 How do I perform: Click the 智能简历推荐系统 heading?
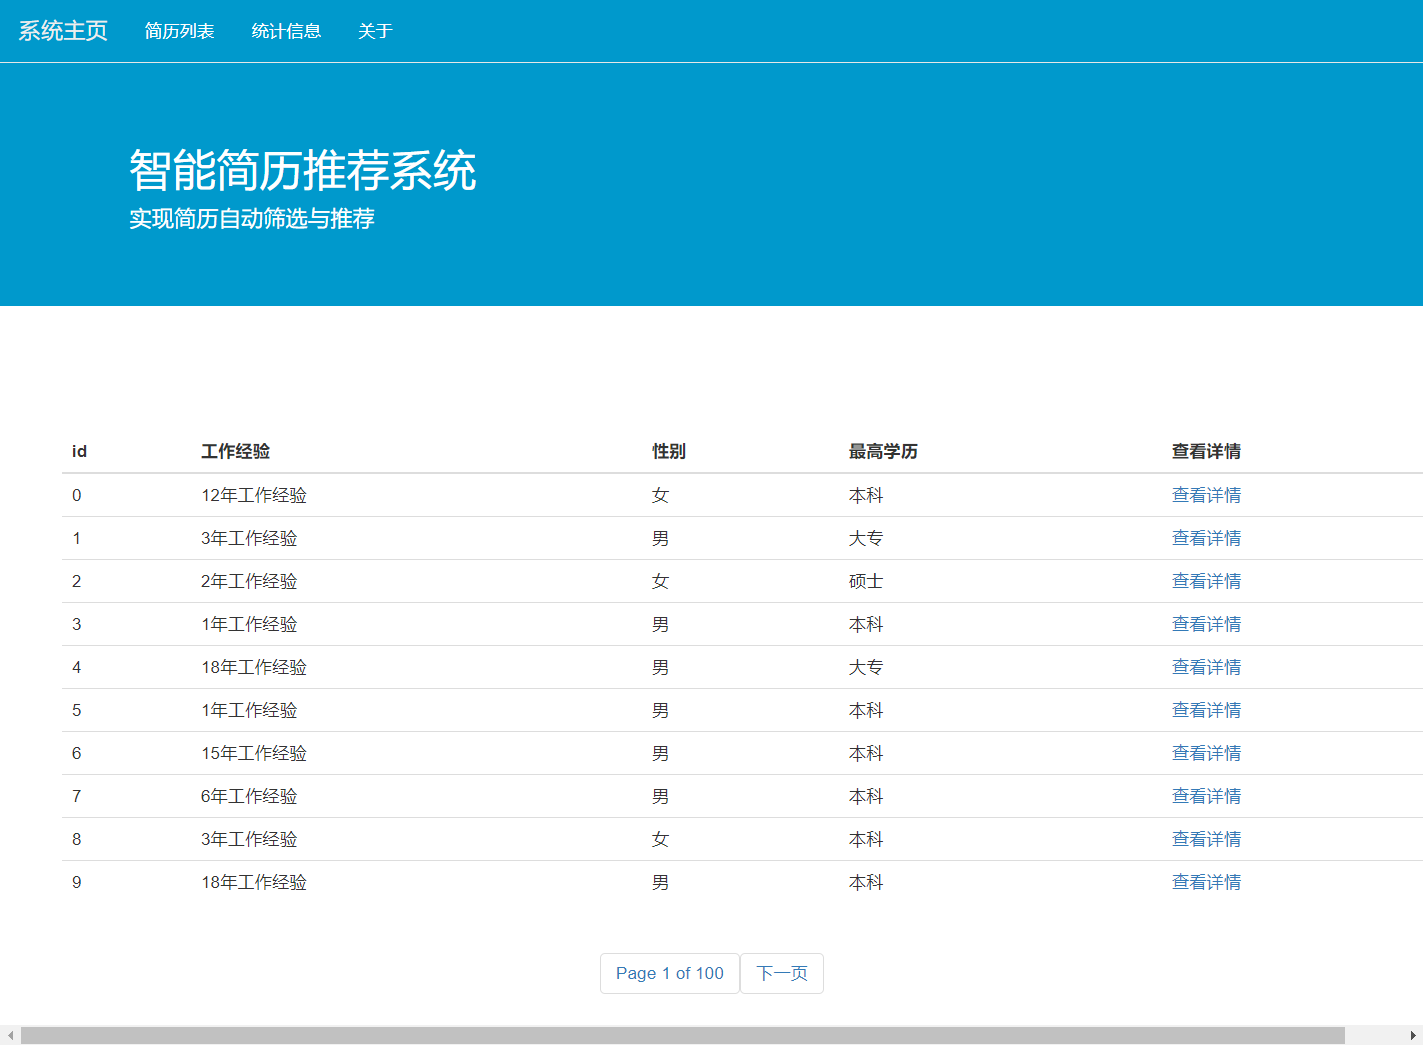(x=303, y=170)
